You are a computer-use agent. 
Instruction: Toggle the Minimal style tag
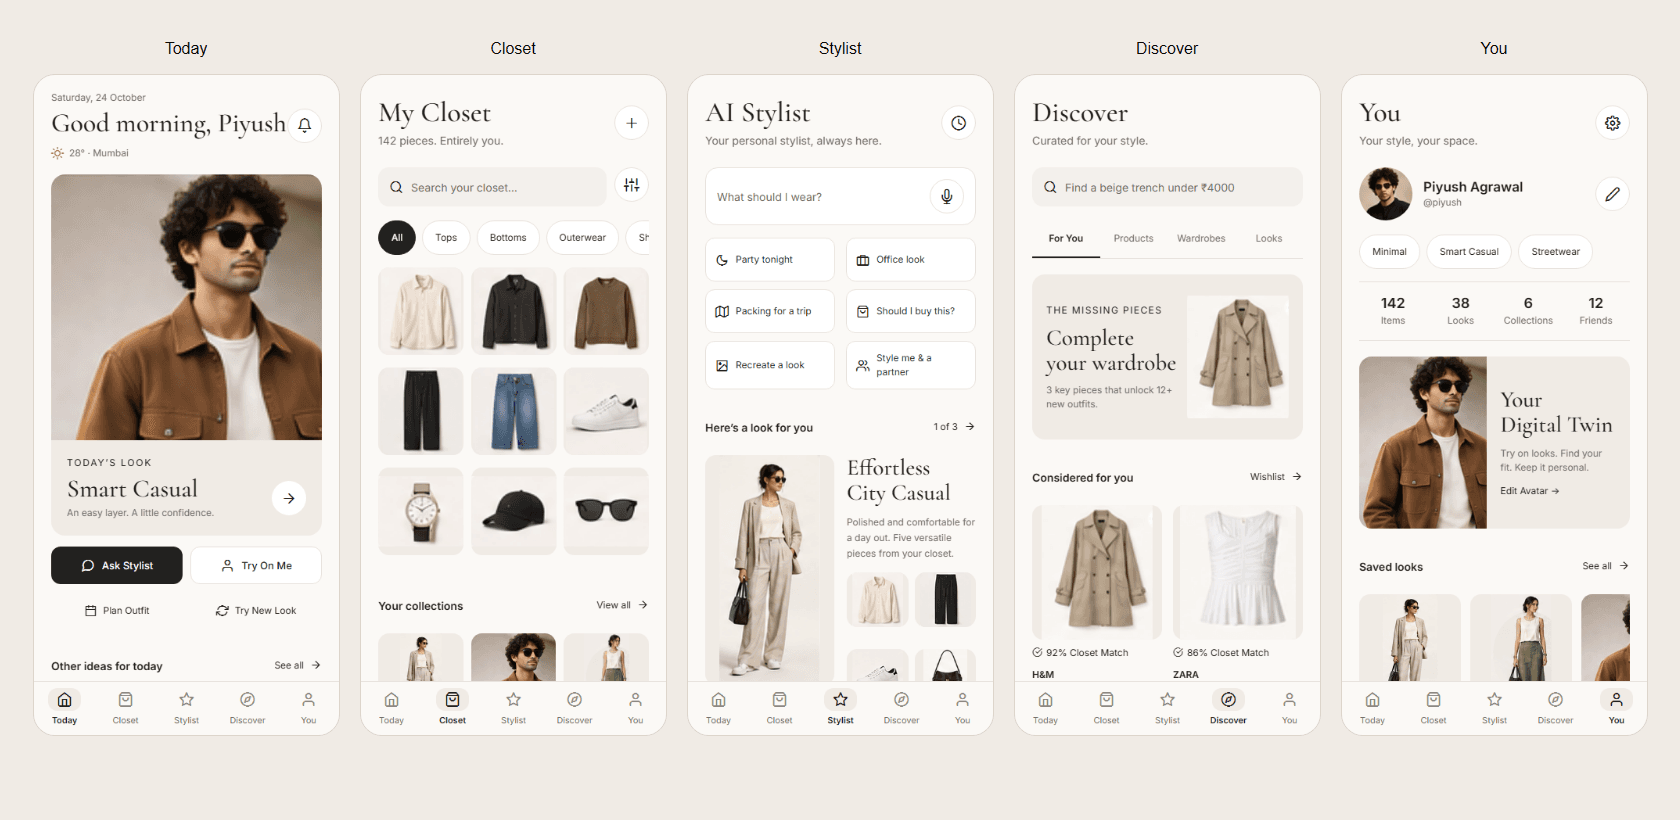(1389, 252)
